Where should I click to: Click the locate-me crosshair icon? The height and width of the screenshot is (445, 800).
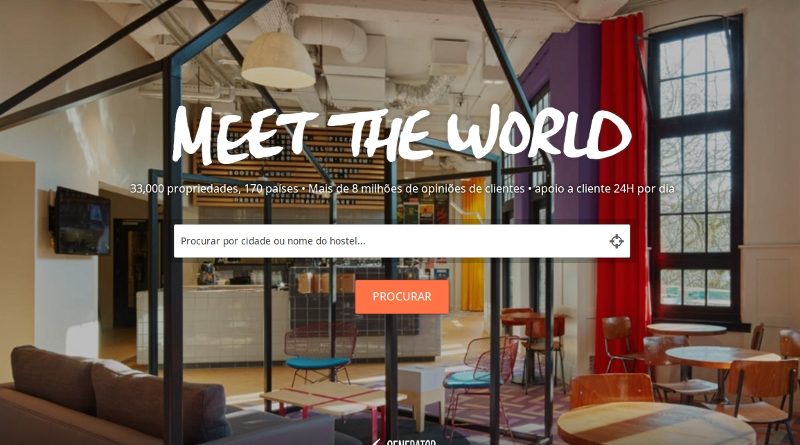point(616,241)
